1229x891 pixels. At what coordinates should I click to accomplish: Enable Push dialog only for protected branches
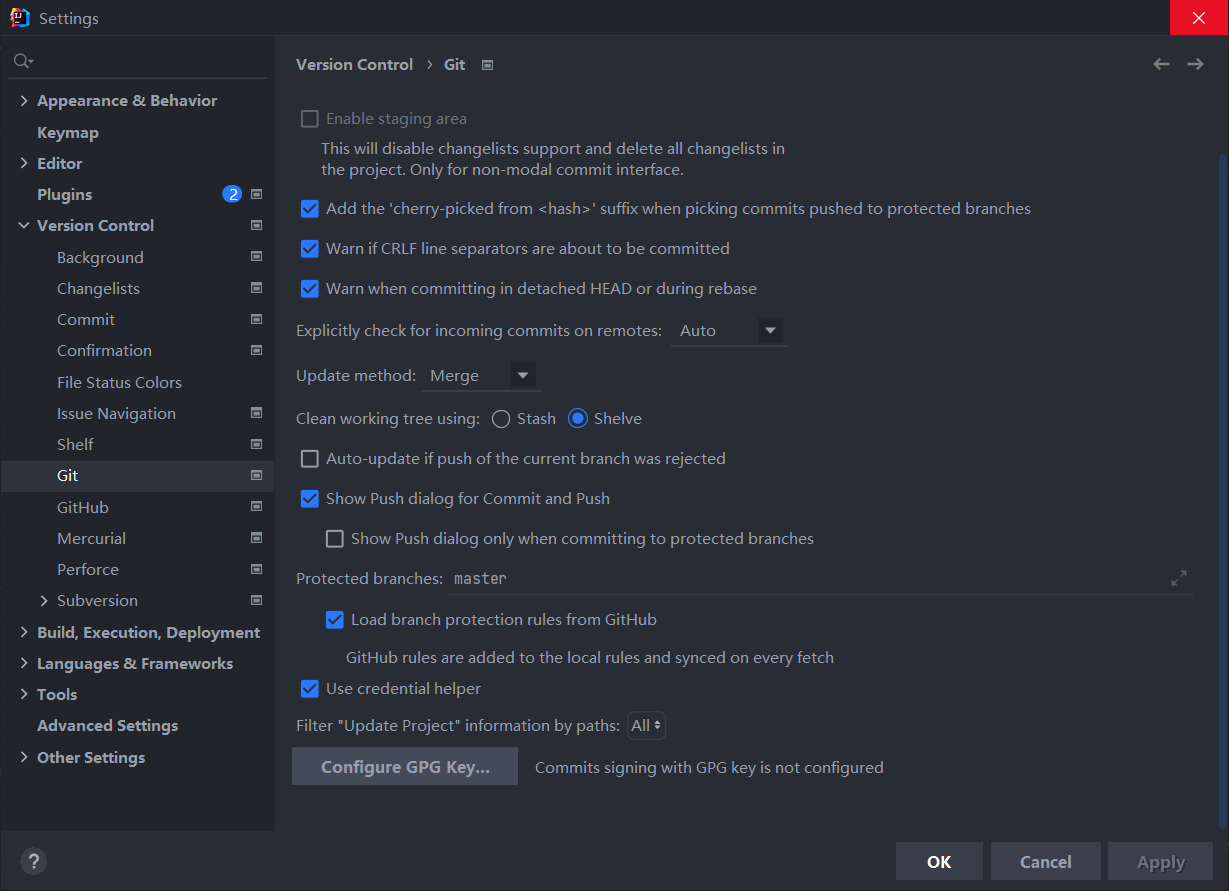[x=335, y=539]
